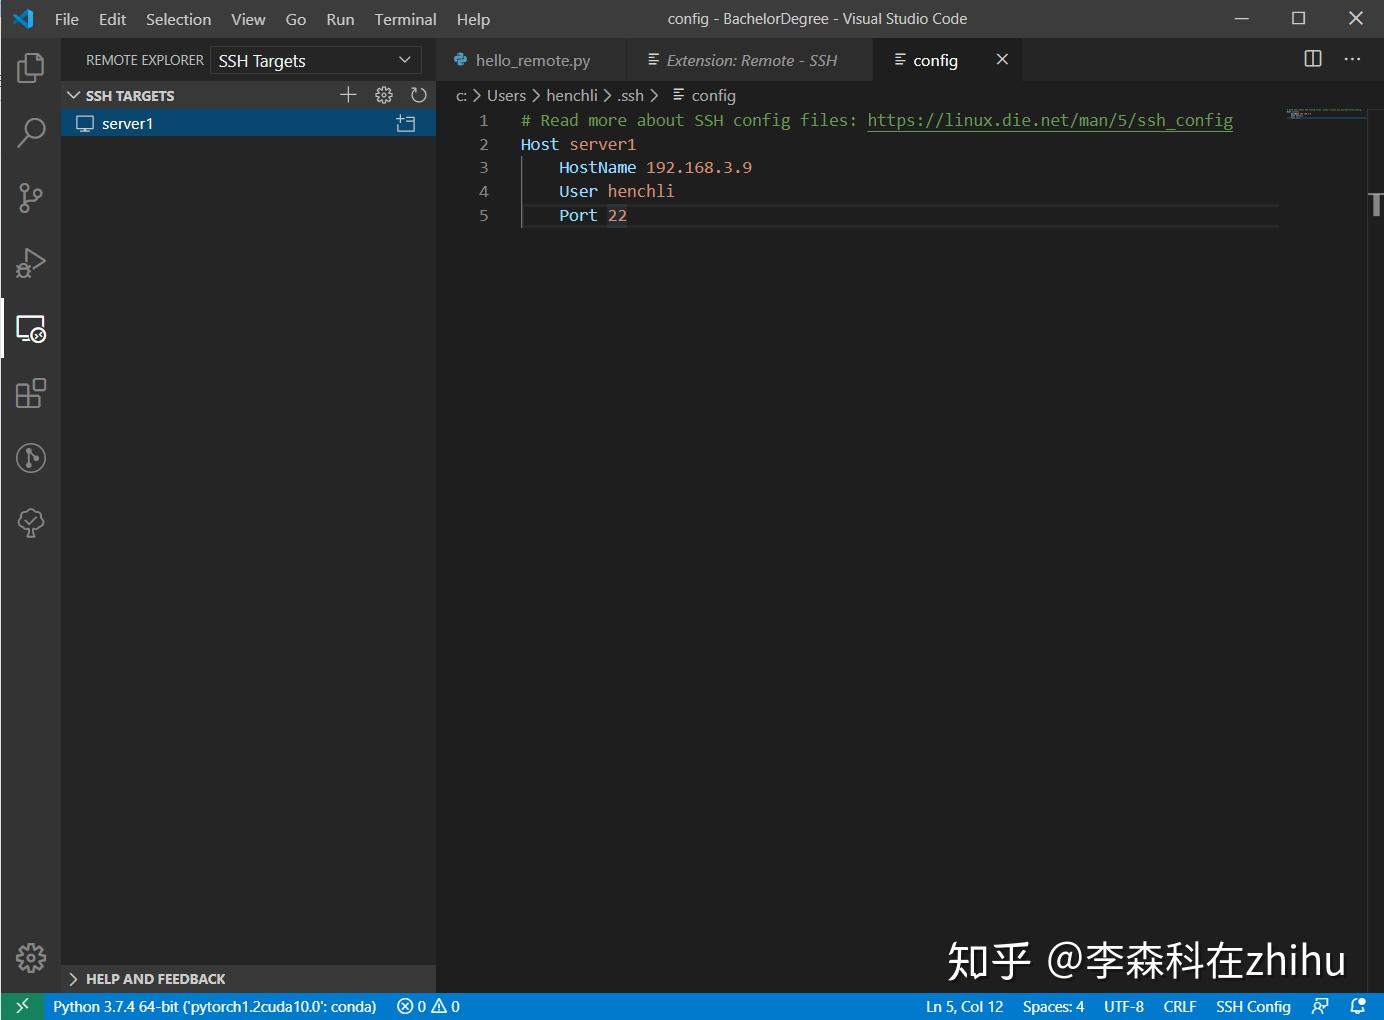This screenshot has width=1384, height=1020.
Task: Refresh the SSH Targets list
Action: pyautogui.click(x=419, y=95)
